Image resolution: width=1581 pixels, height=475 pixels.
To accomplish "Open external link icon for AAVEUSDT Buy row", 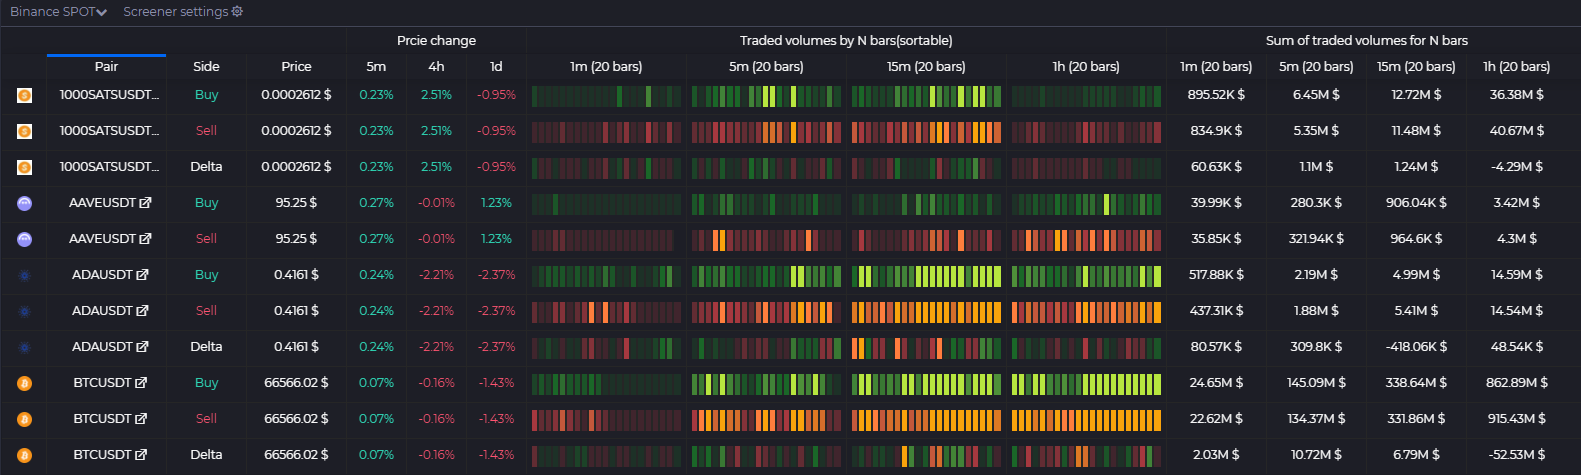I will tap(146, 203).
